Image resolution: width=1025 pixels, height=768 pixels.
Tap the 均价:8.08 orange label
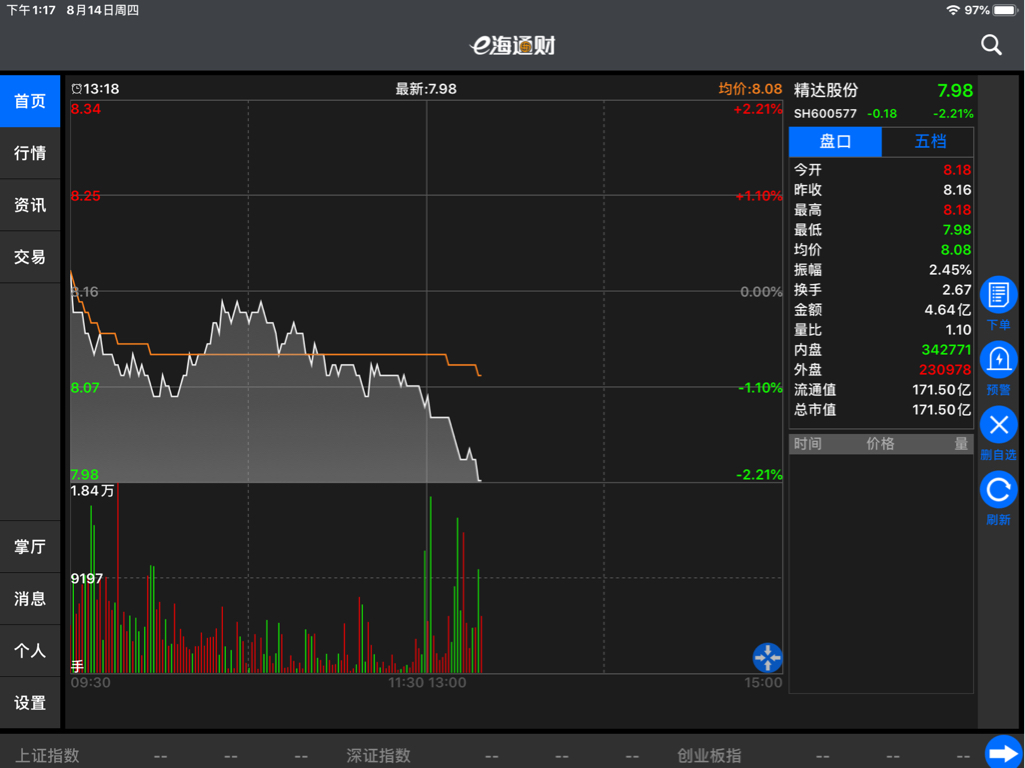click(x=750, y=89)
